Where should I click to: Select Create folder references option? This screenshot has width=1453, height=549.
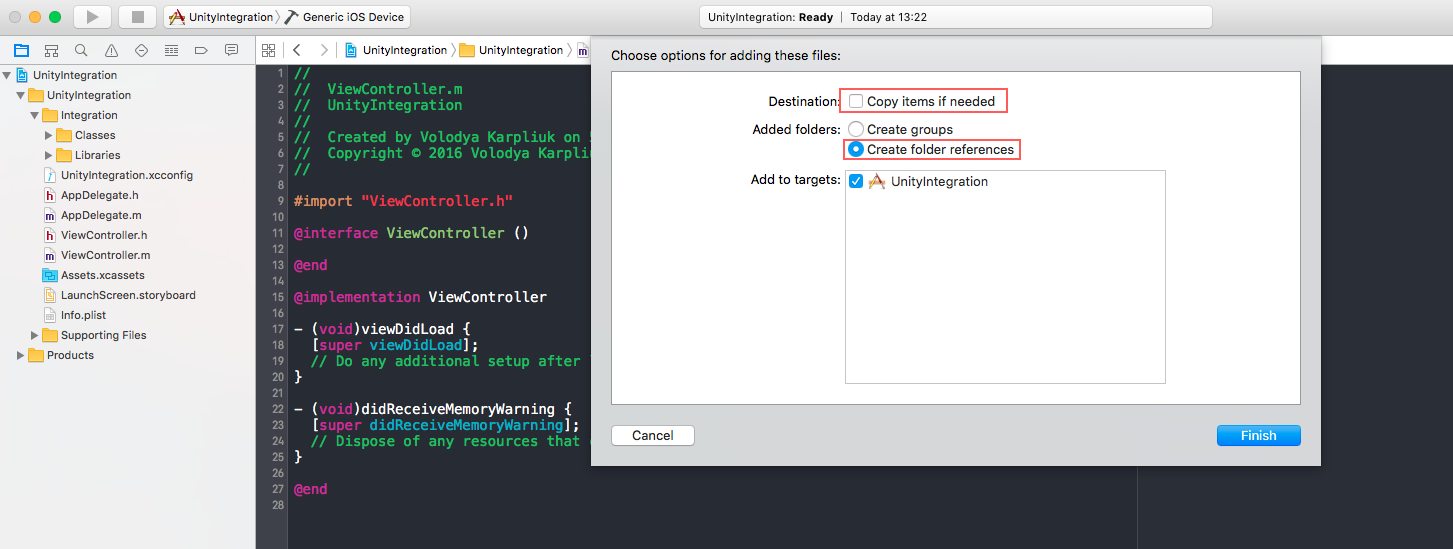(x=856, y=149)
